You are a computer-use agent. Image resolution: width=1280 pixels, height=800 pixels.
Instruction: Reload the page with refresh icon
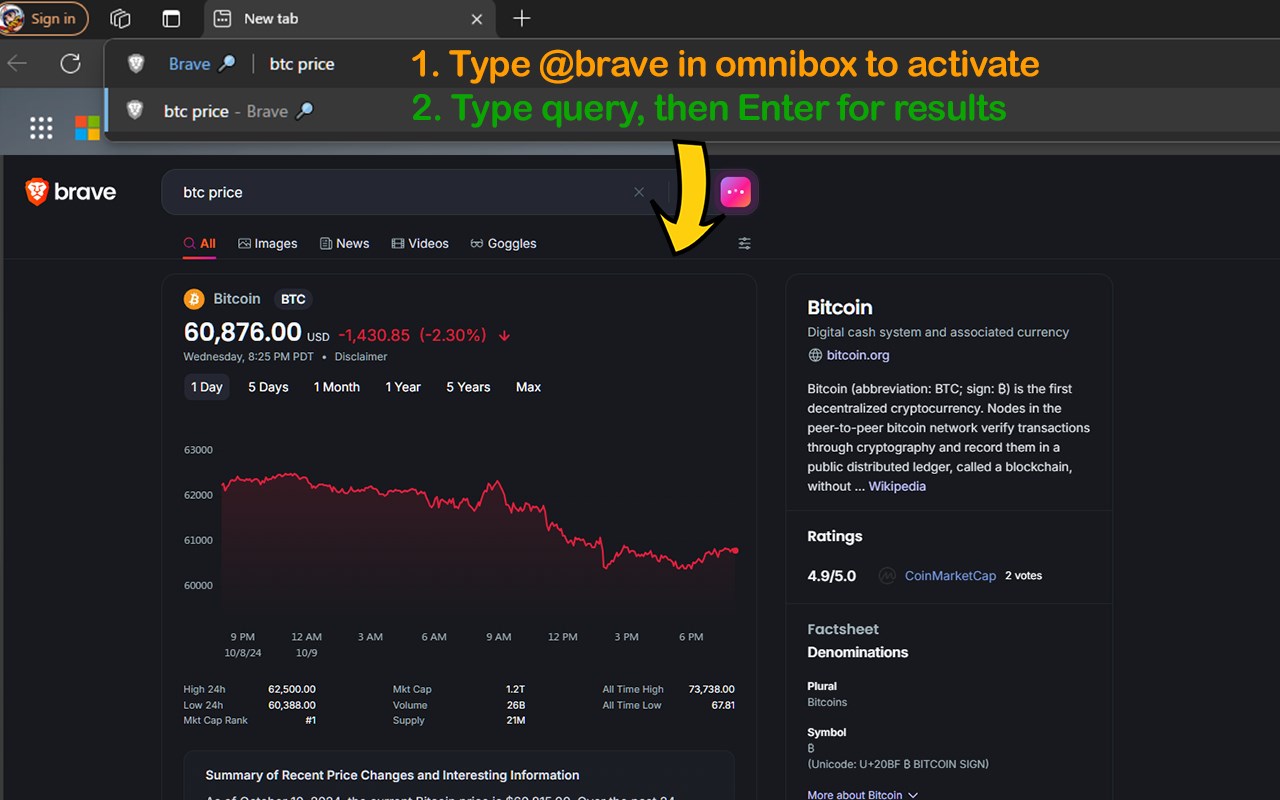[x=70, y=64]
